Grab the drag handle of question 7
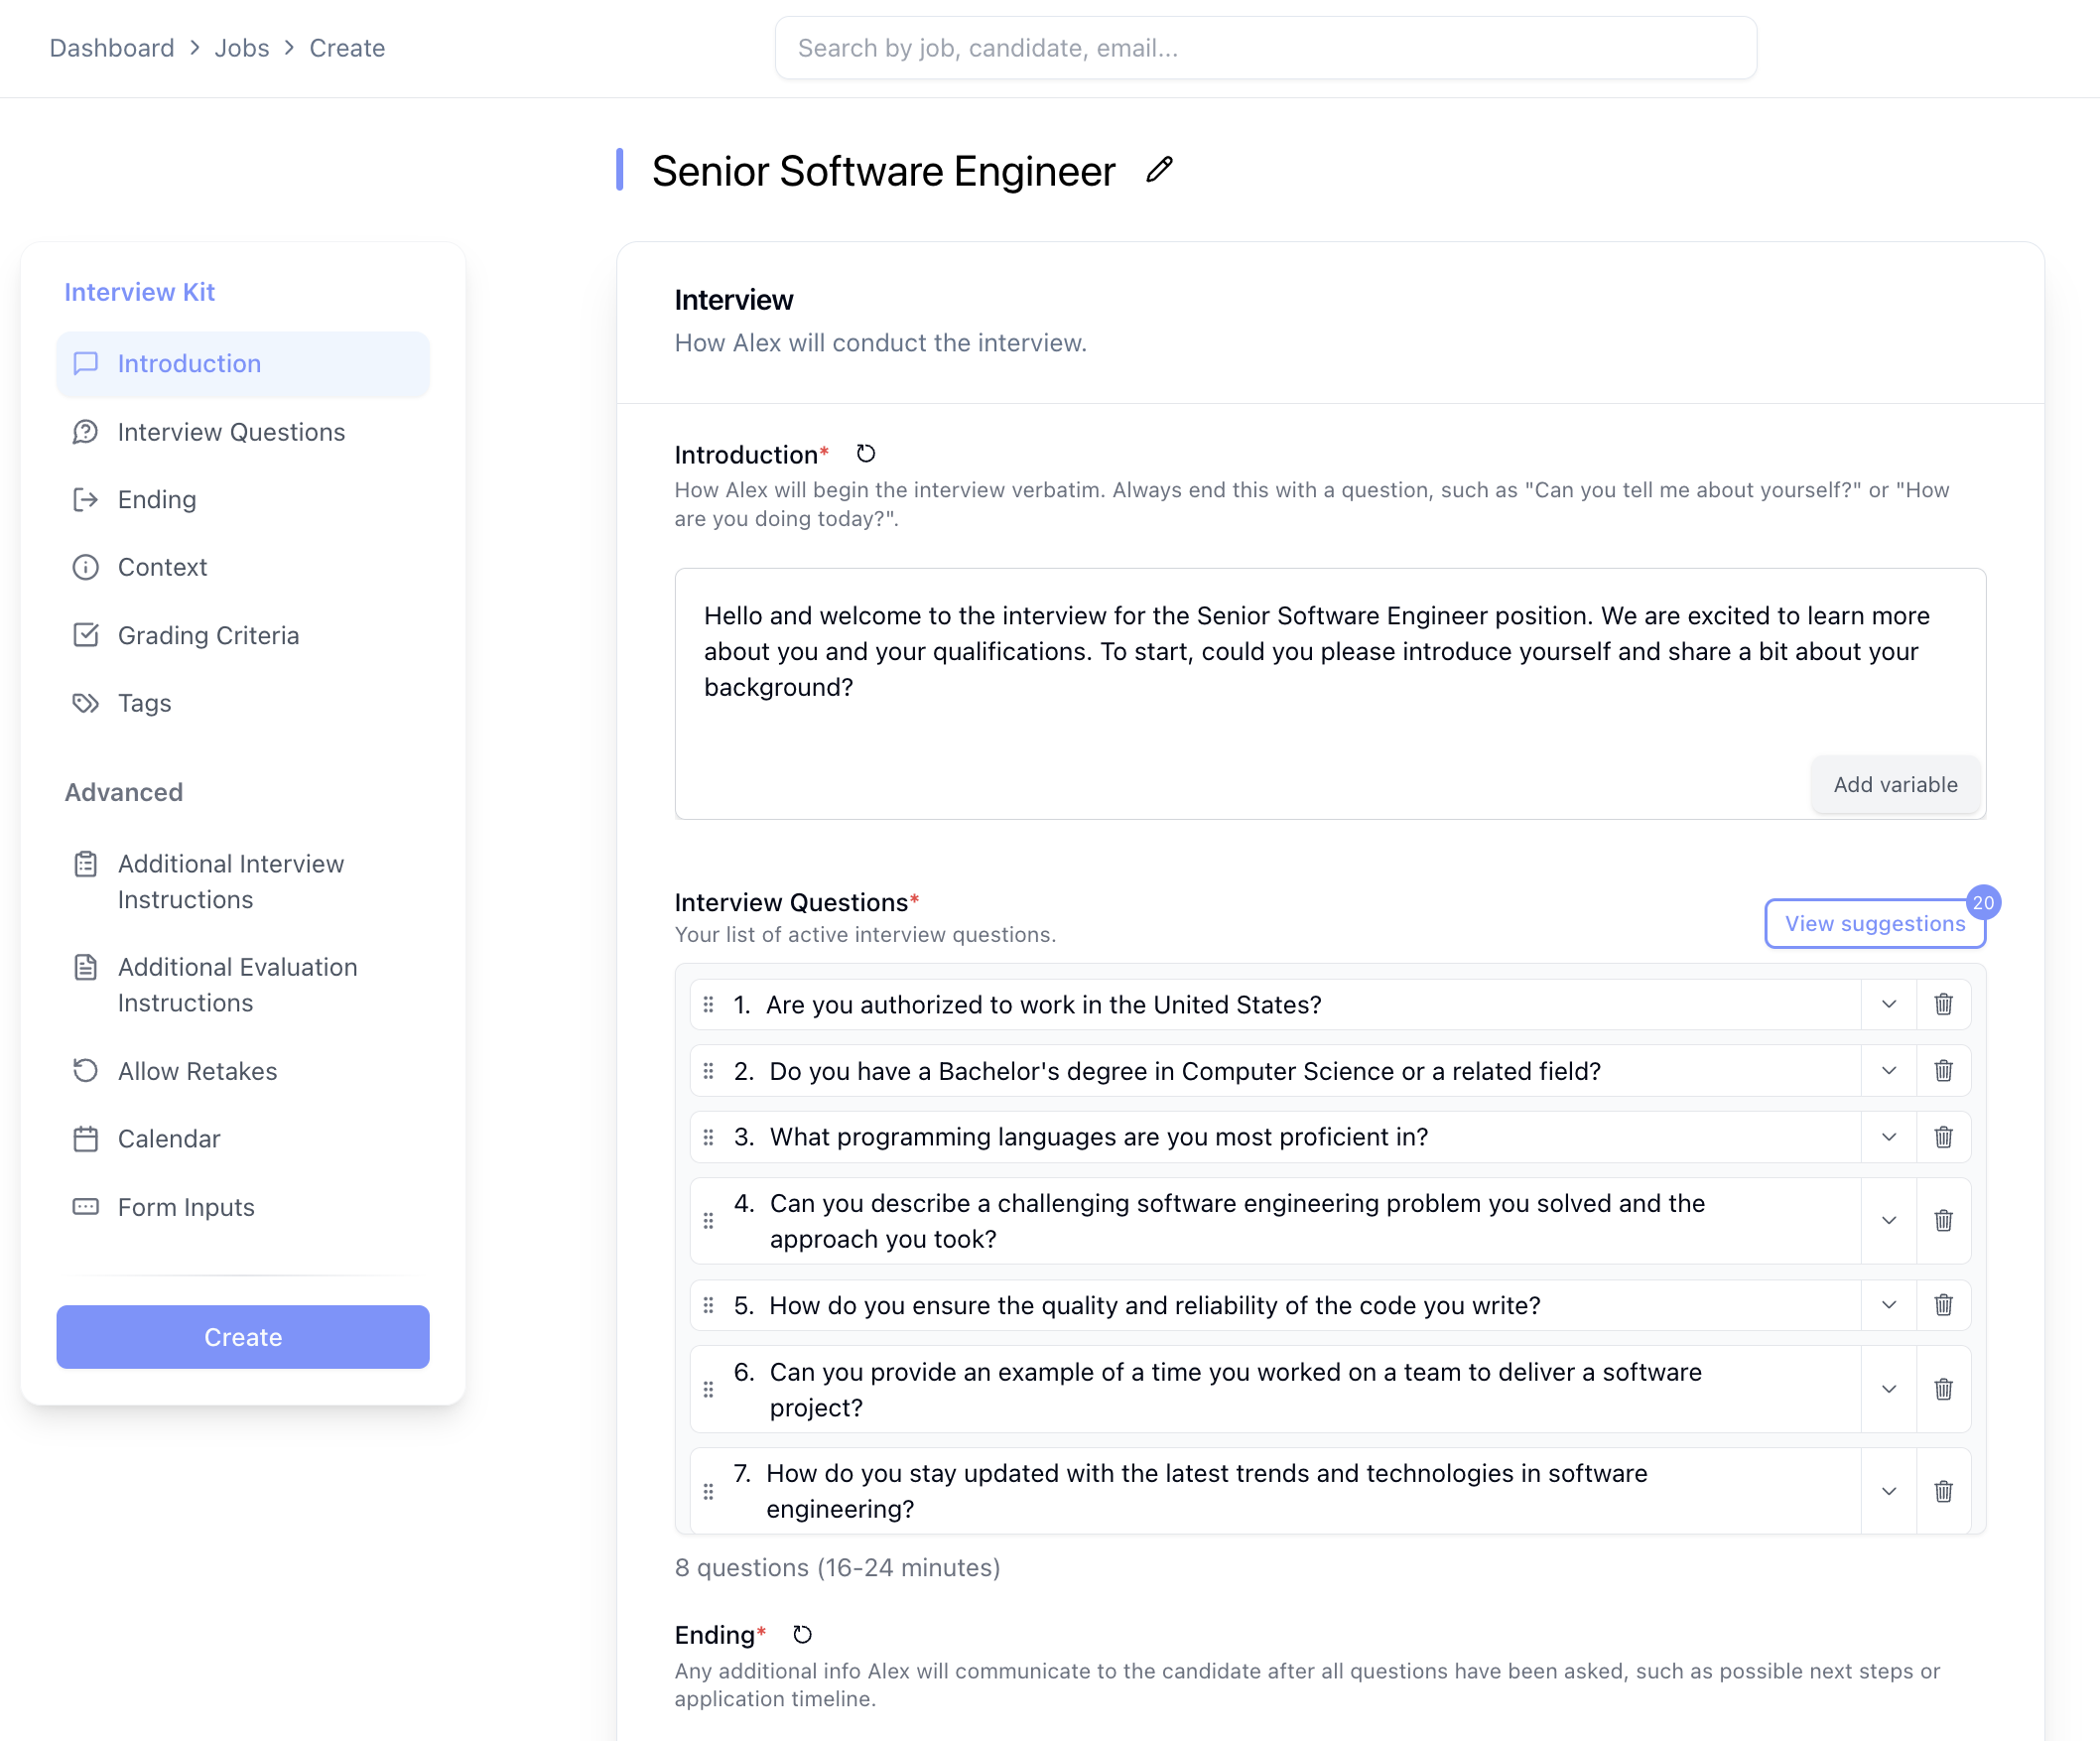The width and height of the screenshot is (2100, 1741). click(x=709, y=1491)
